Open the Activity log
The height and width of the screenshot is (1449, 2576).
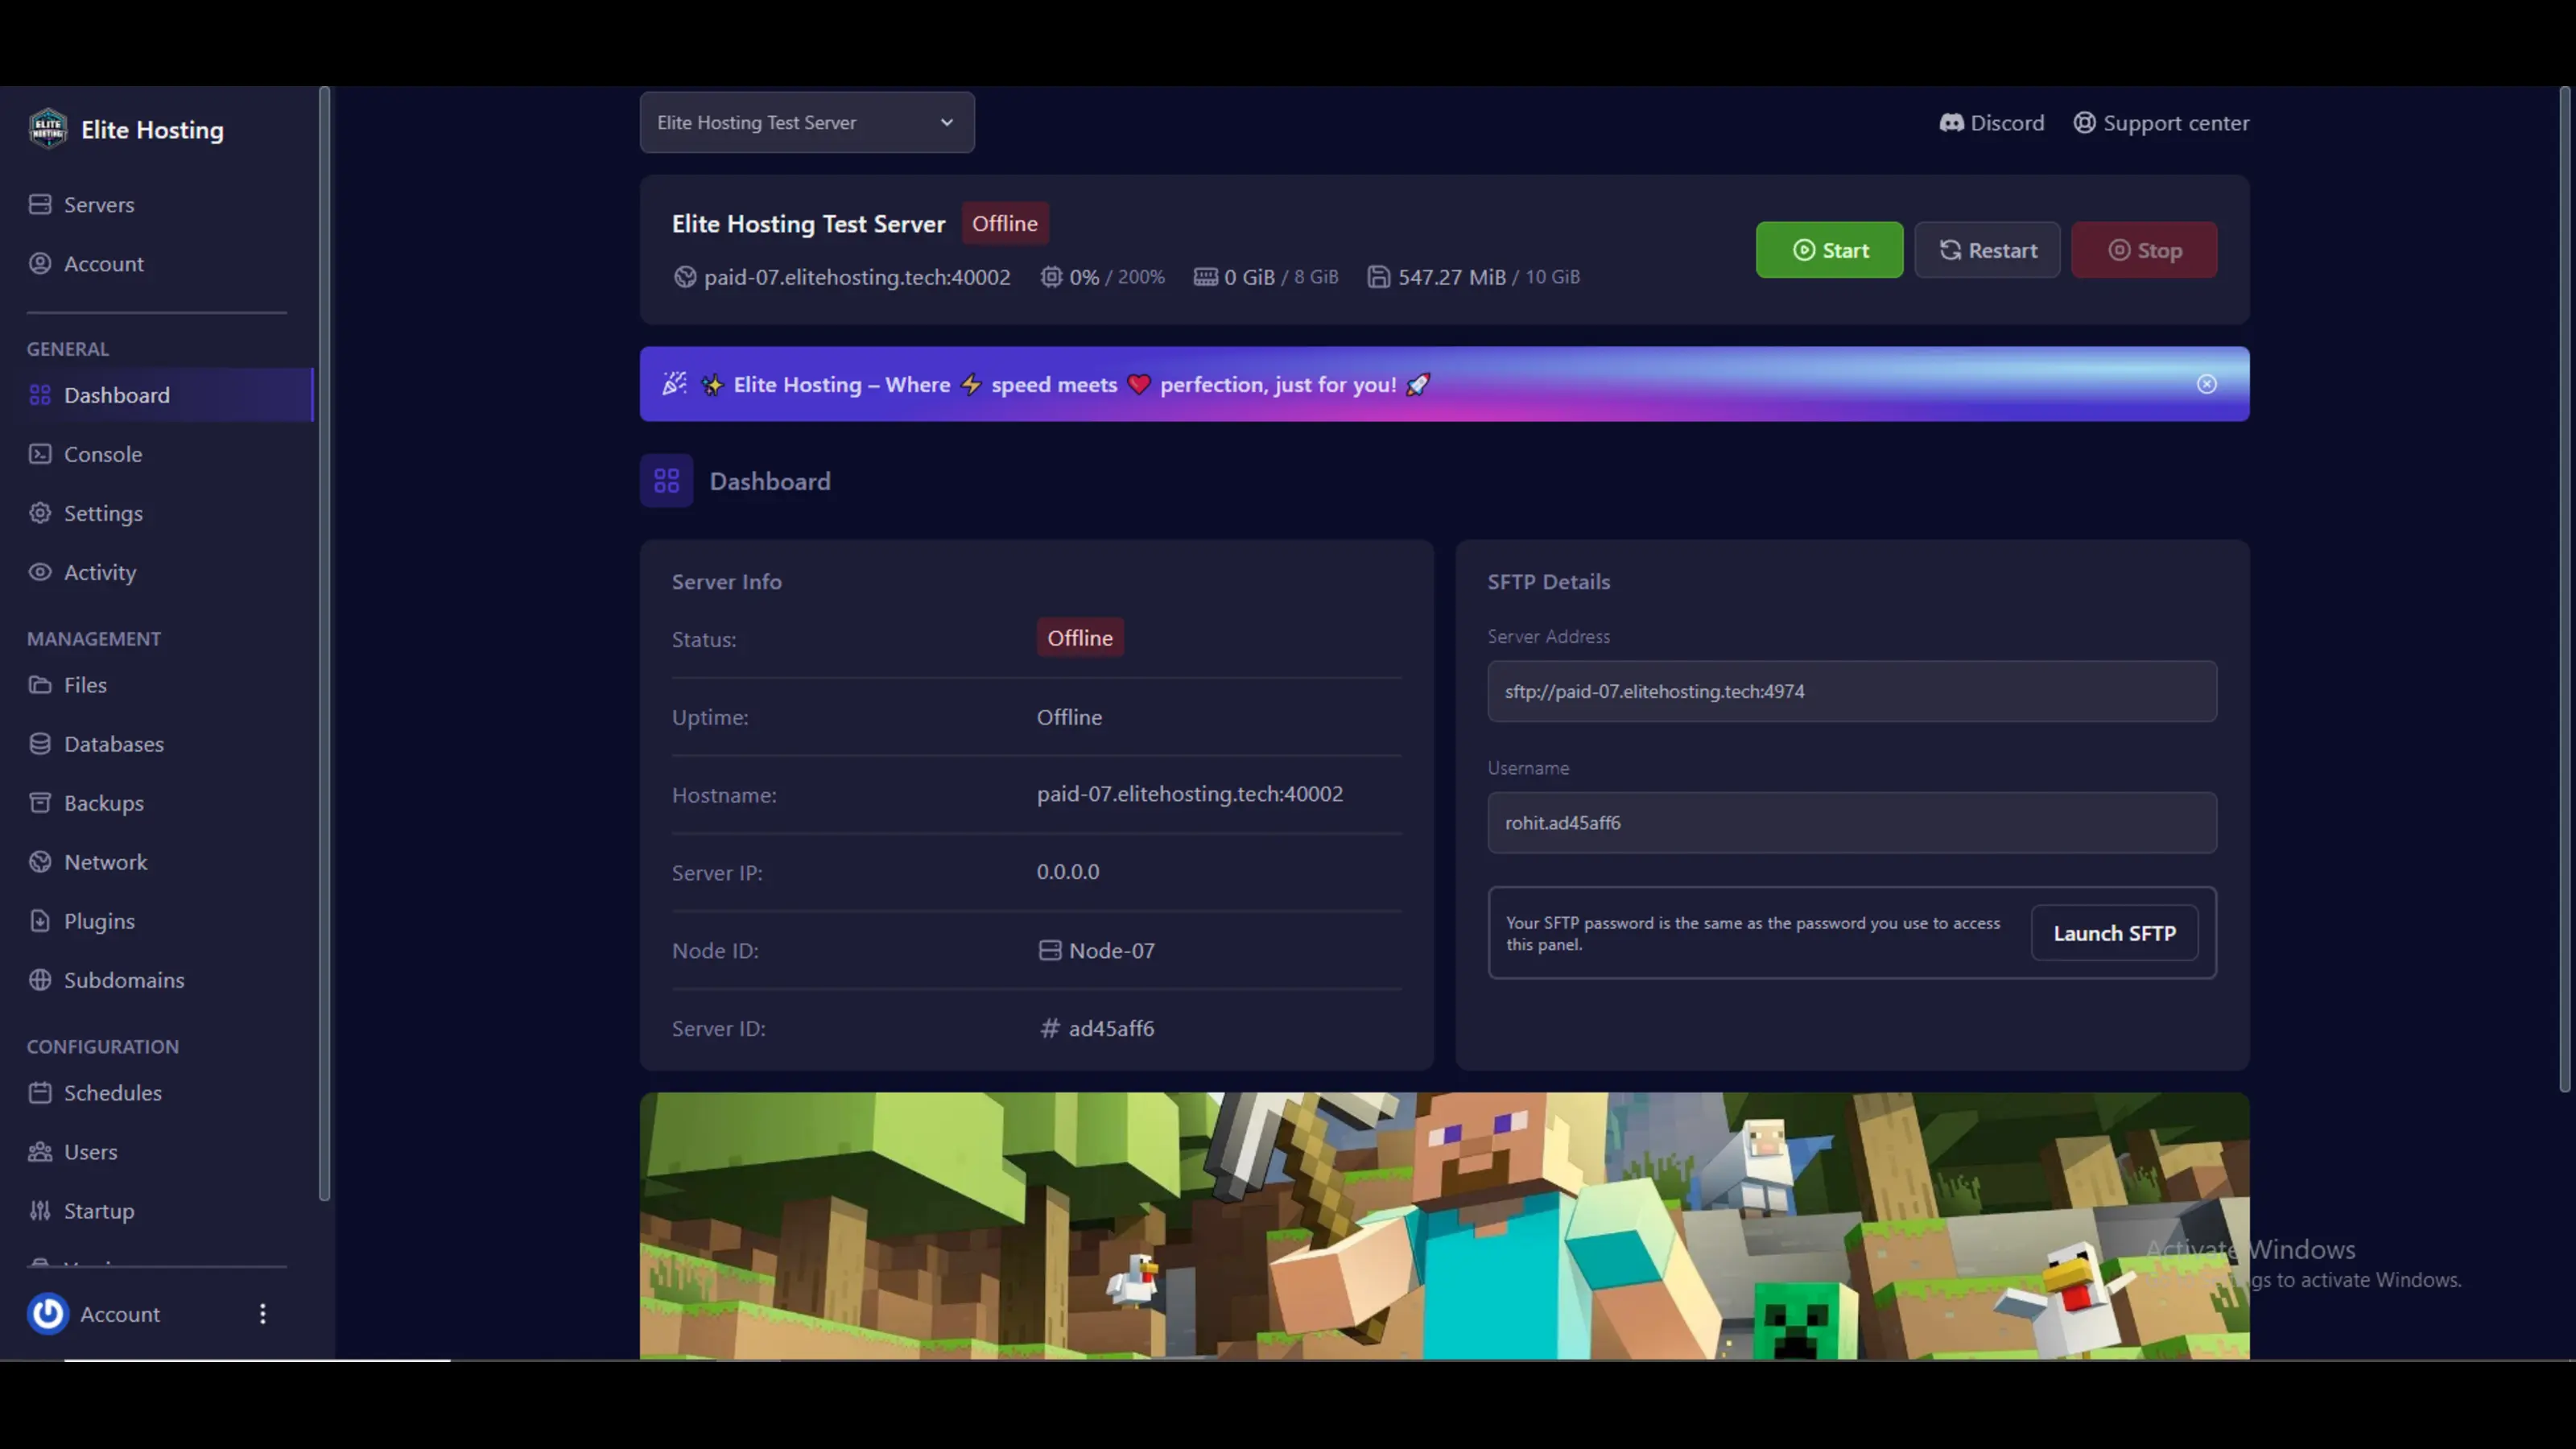click(x=100, y=572)
